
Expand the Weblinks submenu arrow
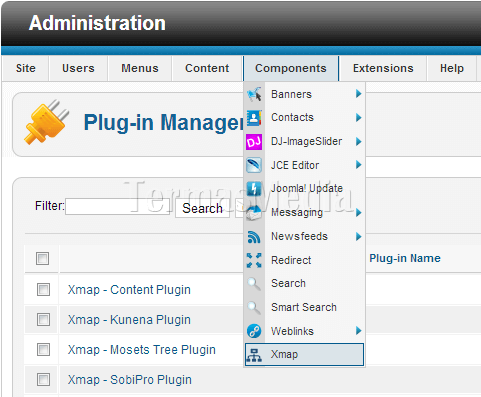click(358, 331)
